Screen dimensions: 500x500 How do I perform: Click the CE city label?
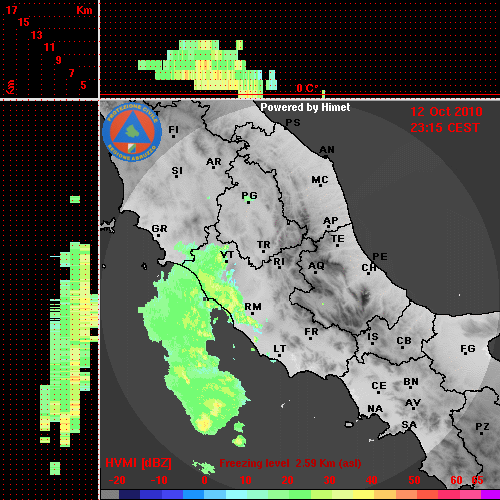tap(379, 386)
